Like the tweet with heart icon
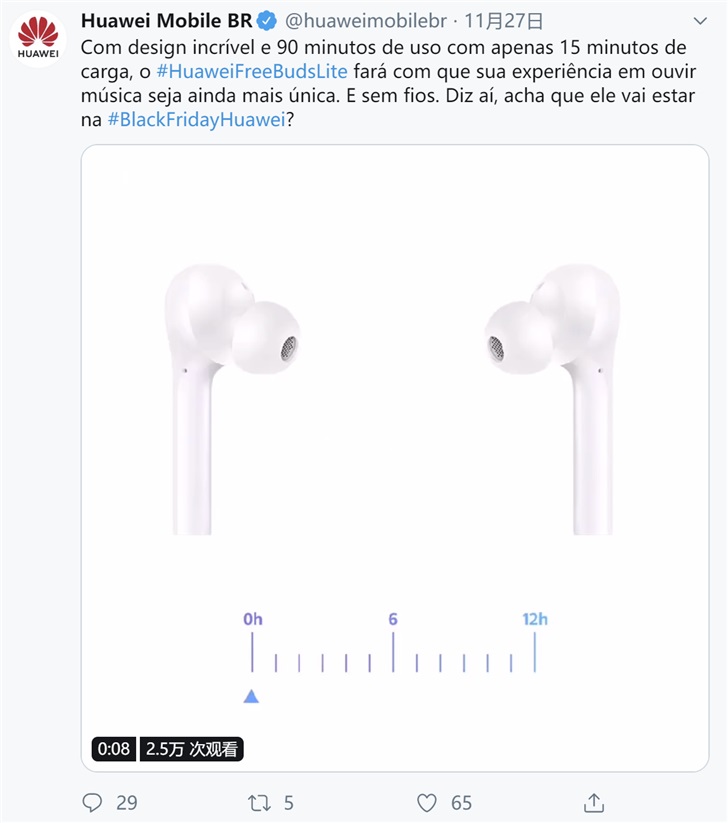The width and height of the screenshot is (728, 823). [427, 803]
